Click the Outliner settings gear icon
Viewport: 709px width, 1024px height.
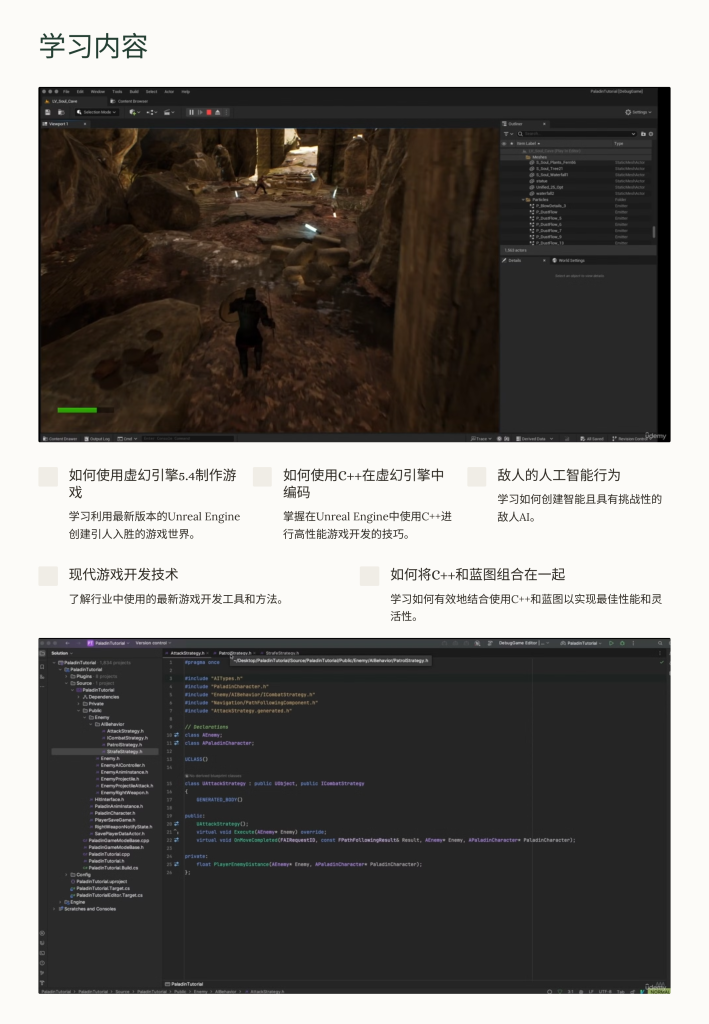[651, 134]
